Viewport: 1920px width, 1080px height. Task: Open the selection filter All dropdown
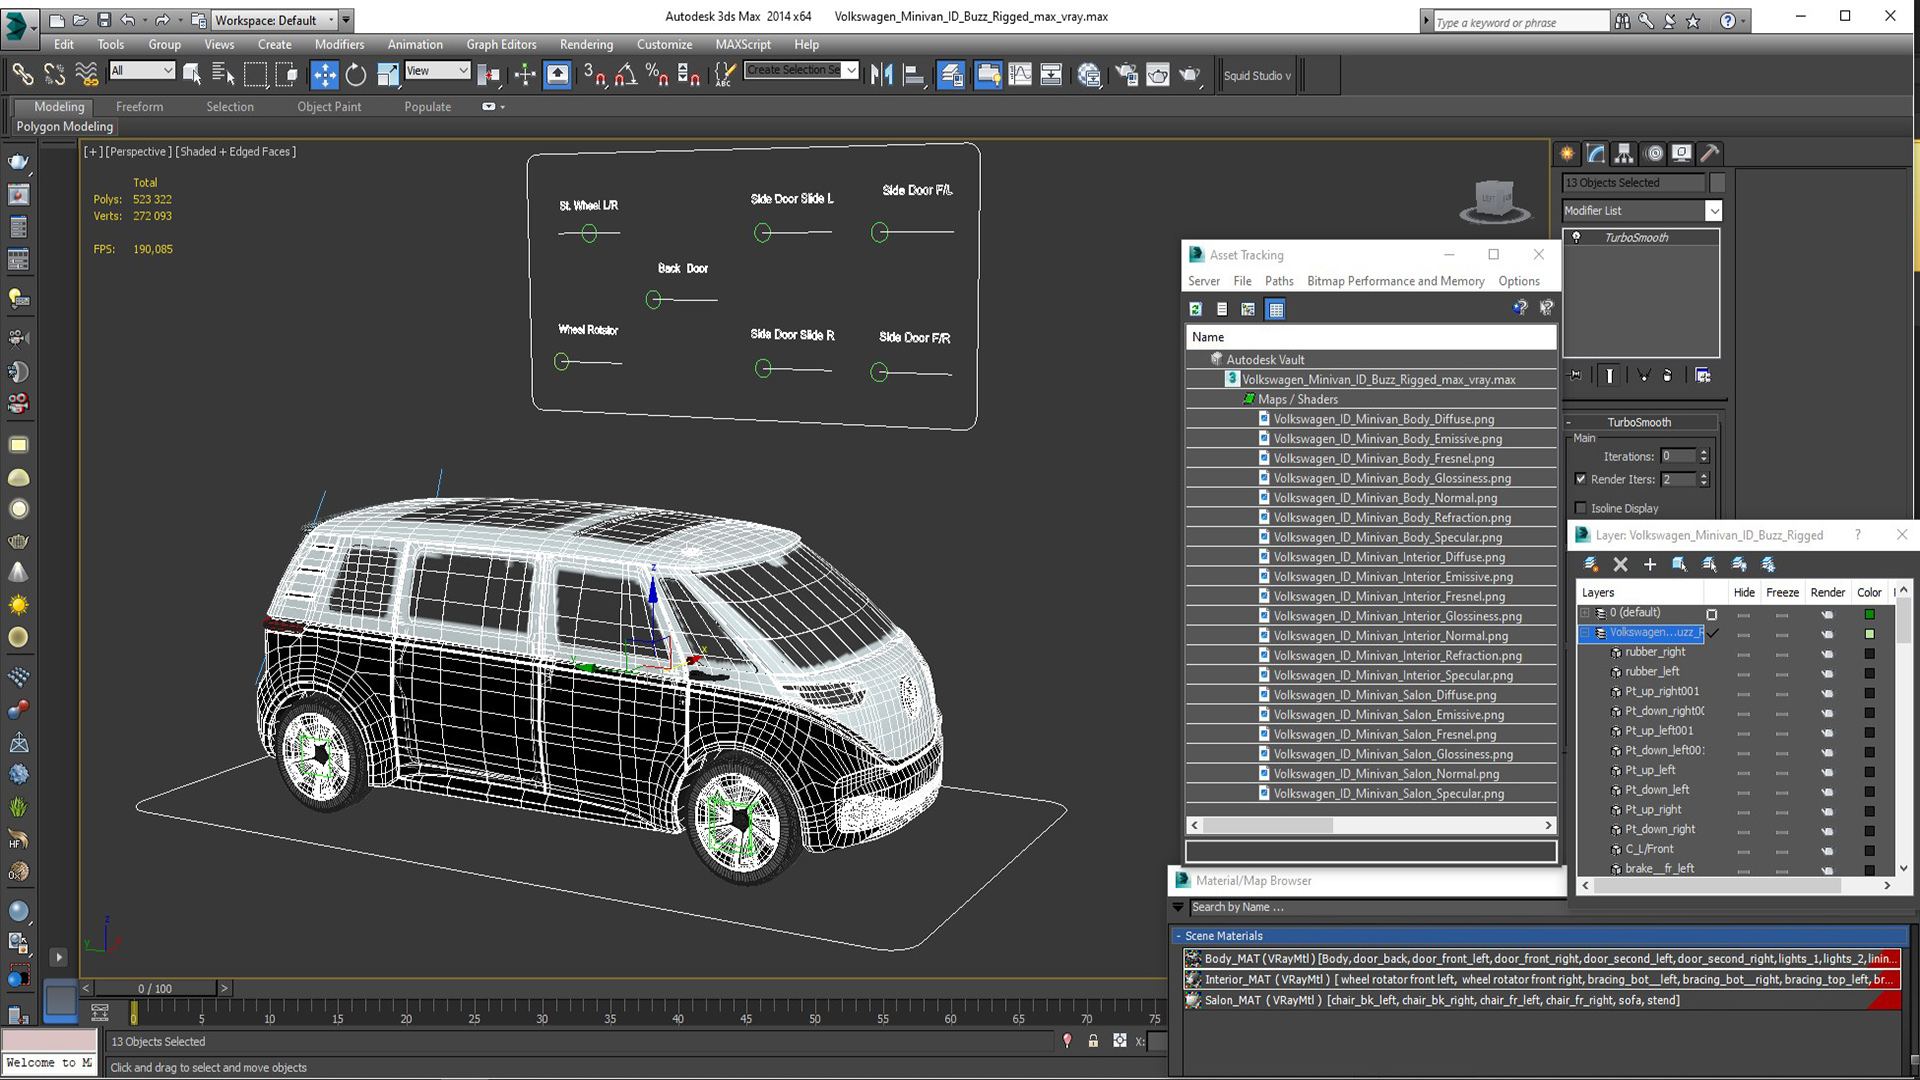[142, 70]
